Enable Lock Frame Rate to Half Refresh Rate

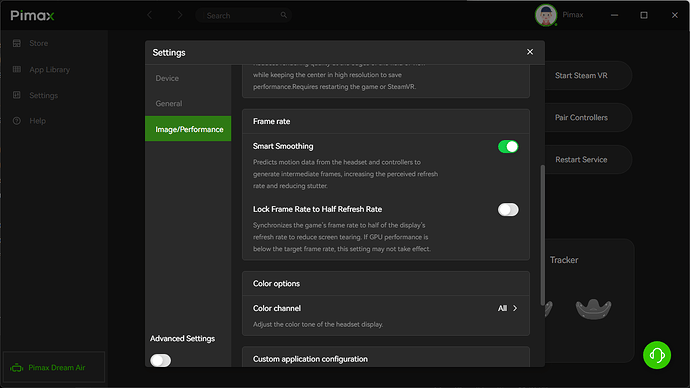[x=508, y=209]
